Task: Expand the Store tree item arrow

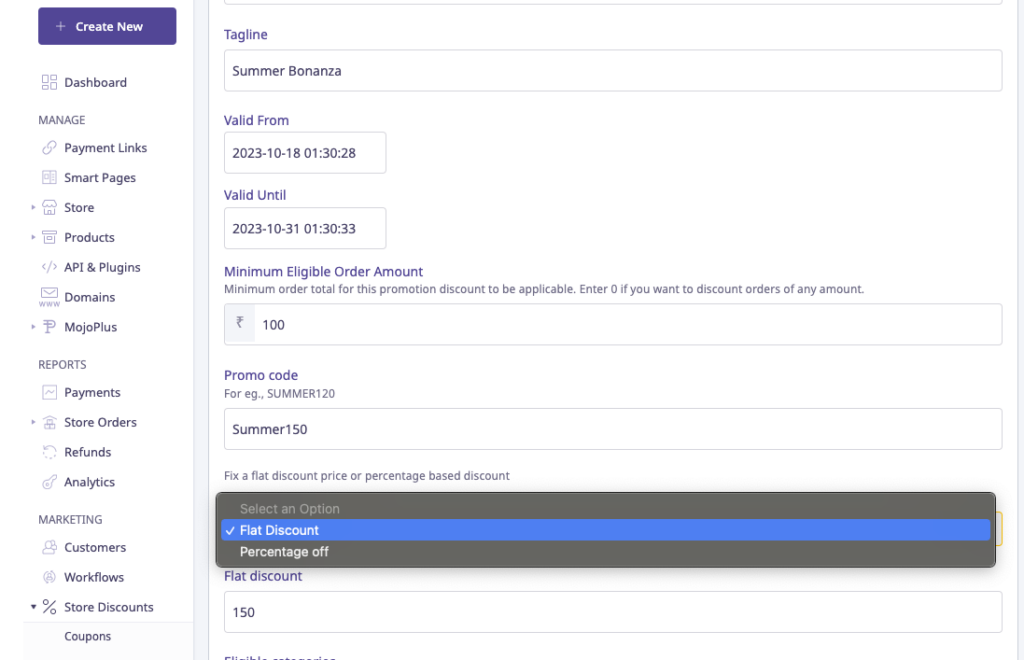Action: click(x=33, y=208)
